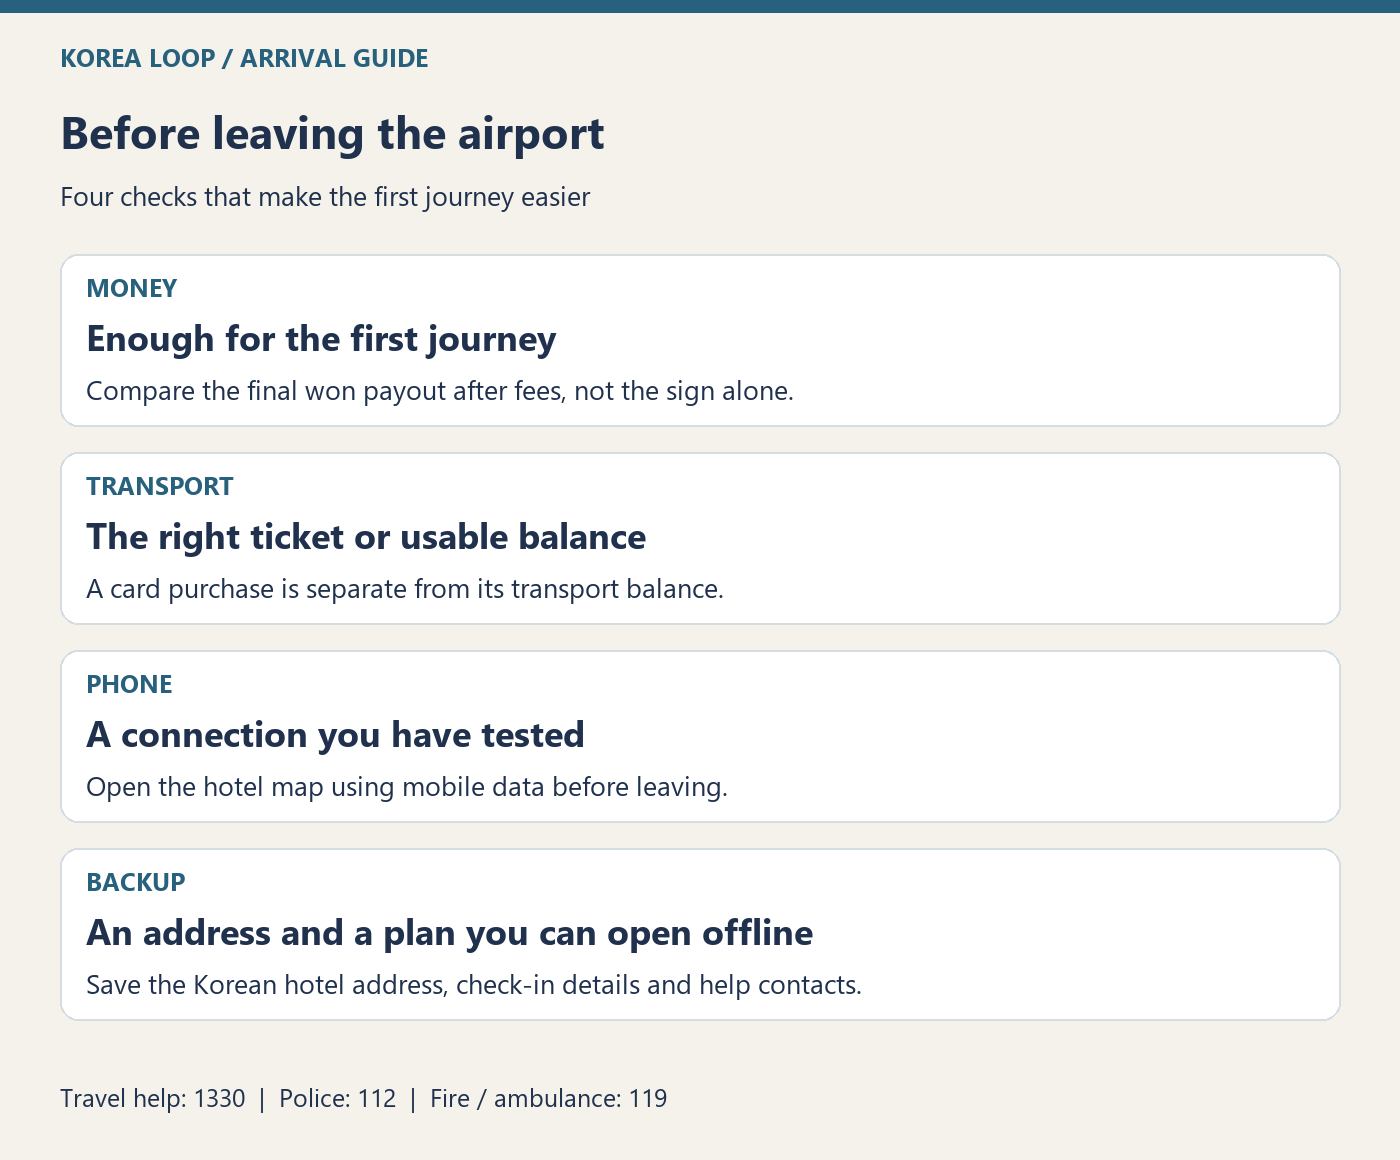The height and width of the screenshot is (1160, 1400).
Task: Click 'Enough for the first journey' title
Action: click(x=321, y=339)
